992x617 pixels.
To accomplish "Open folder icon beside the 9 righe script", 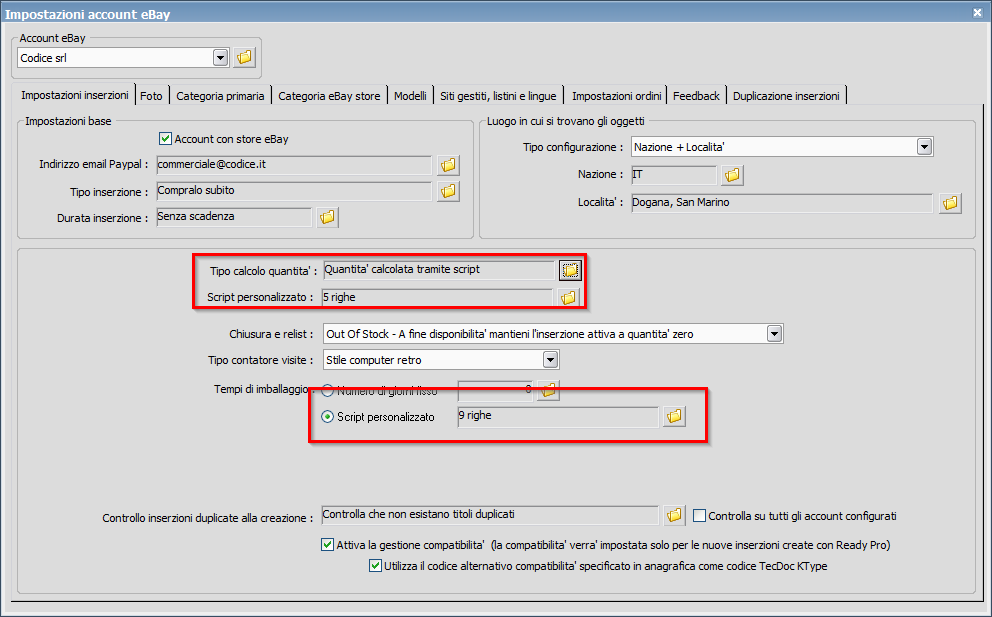I will [674, 416].
